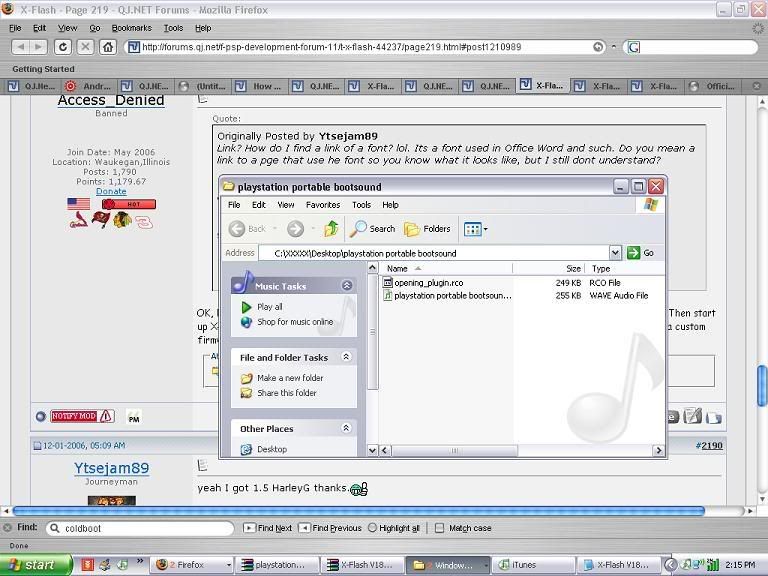Viewport: 768px width, 576px height.
Task: Open the playstation... taskbar button
Action: [x=277, y=565]
